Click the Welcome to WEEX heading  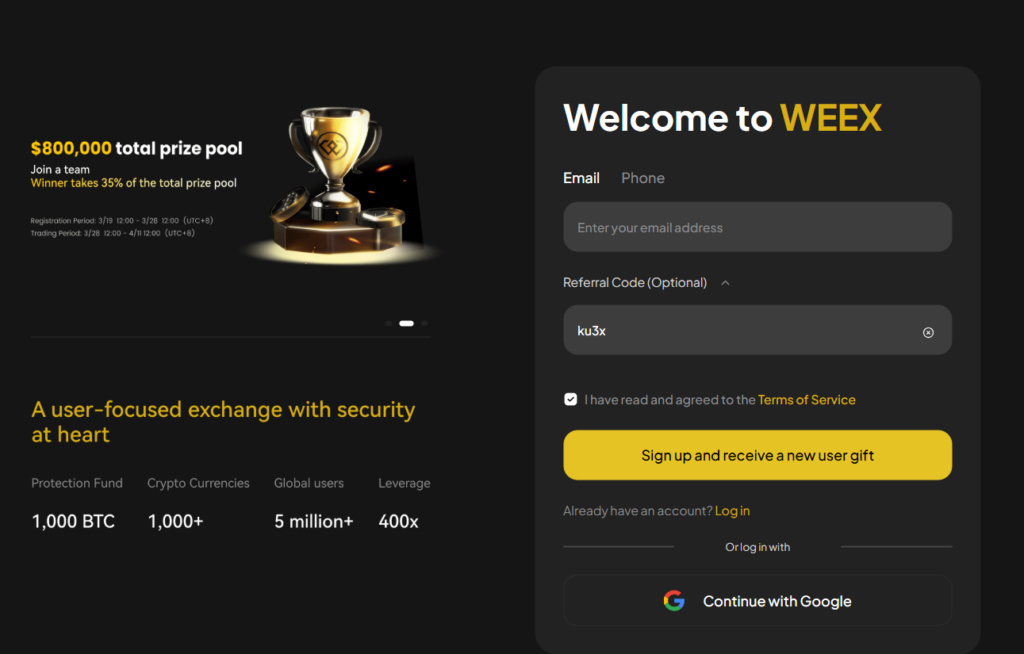721,118
